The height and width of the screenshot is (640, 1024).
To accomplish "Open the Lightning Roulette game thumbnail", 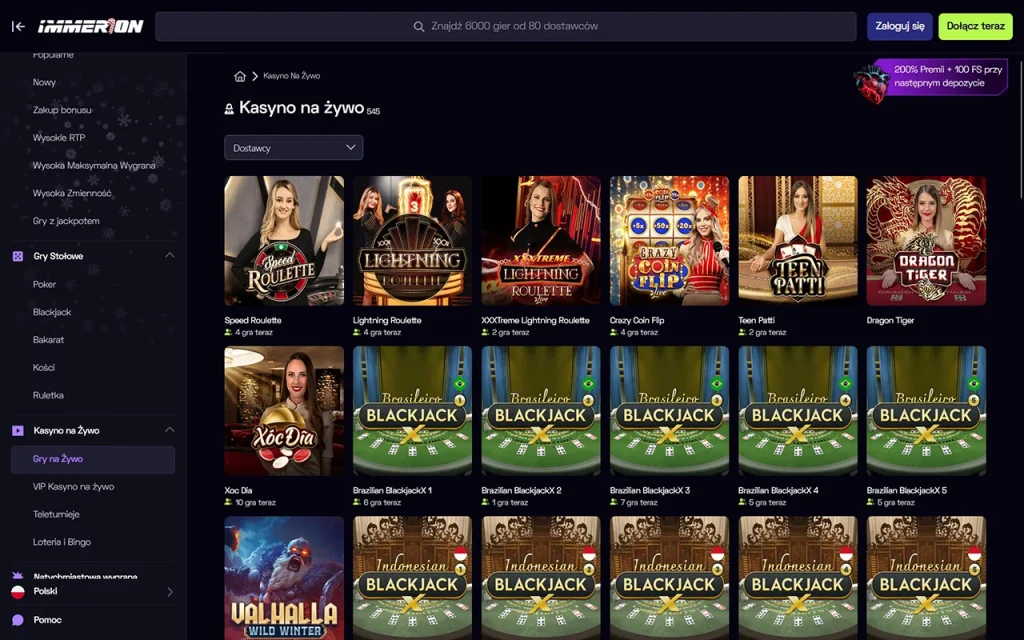I will click(412, 241).
